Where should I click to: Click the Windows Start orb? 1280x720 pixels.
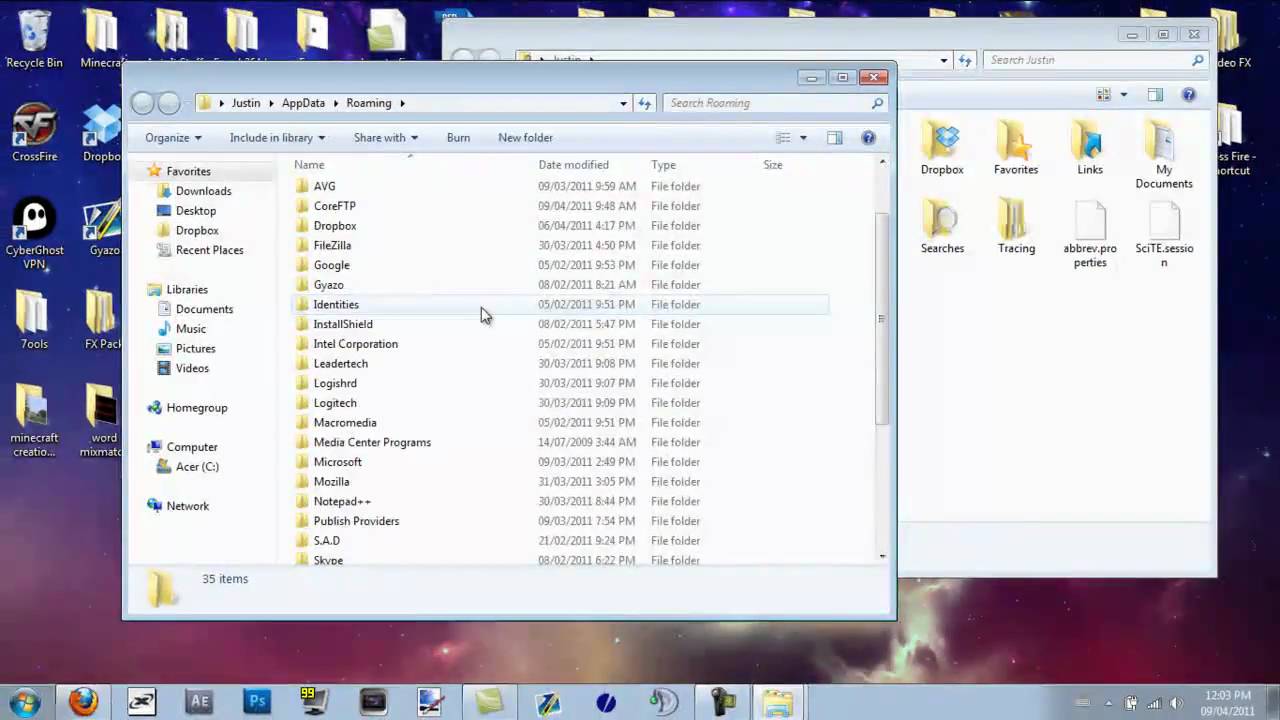tap(25, 702)
